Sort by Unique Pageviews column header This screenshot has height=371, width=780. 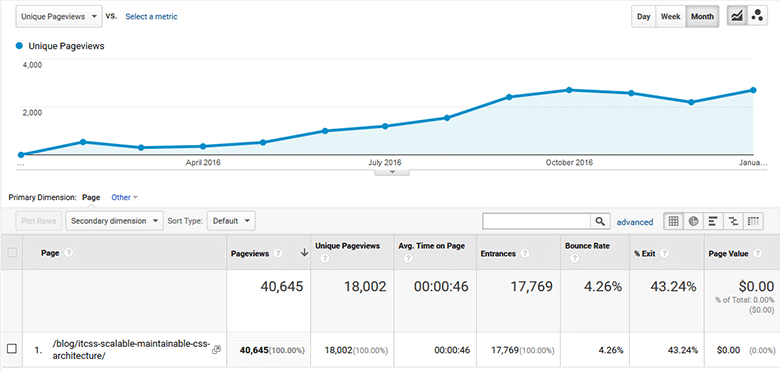pyautogui.click(x=347, y=246)
